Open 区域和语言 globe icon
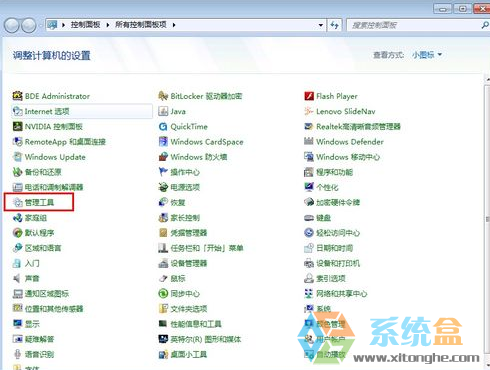490x370 pixels. 17,248
